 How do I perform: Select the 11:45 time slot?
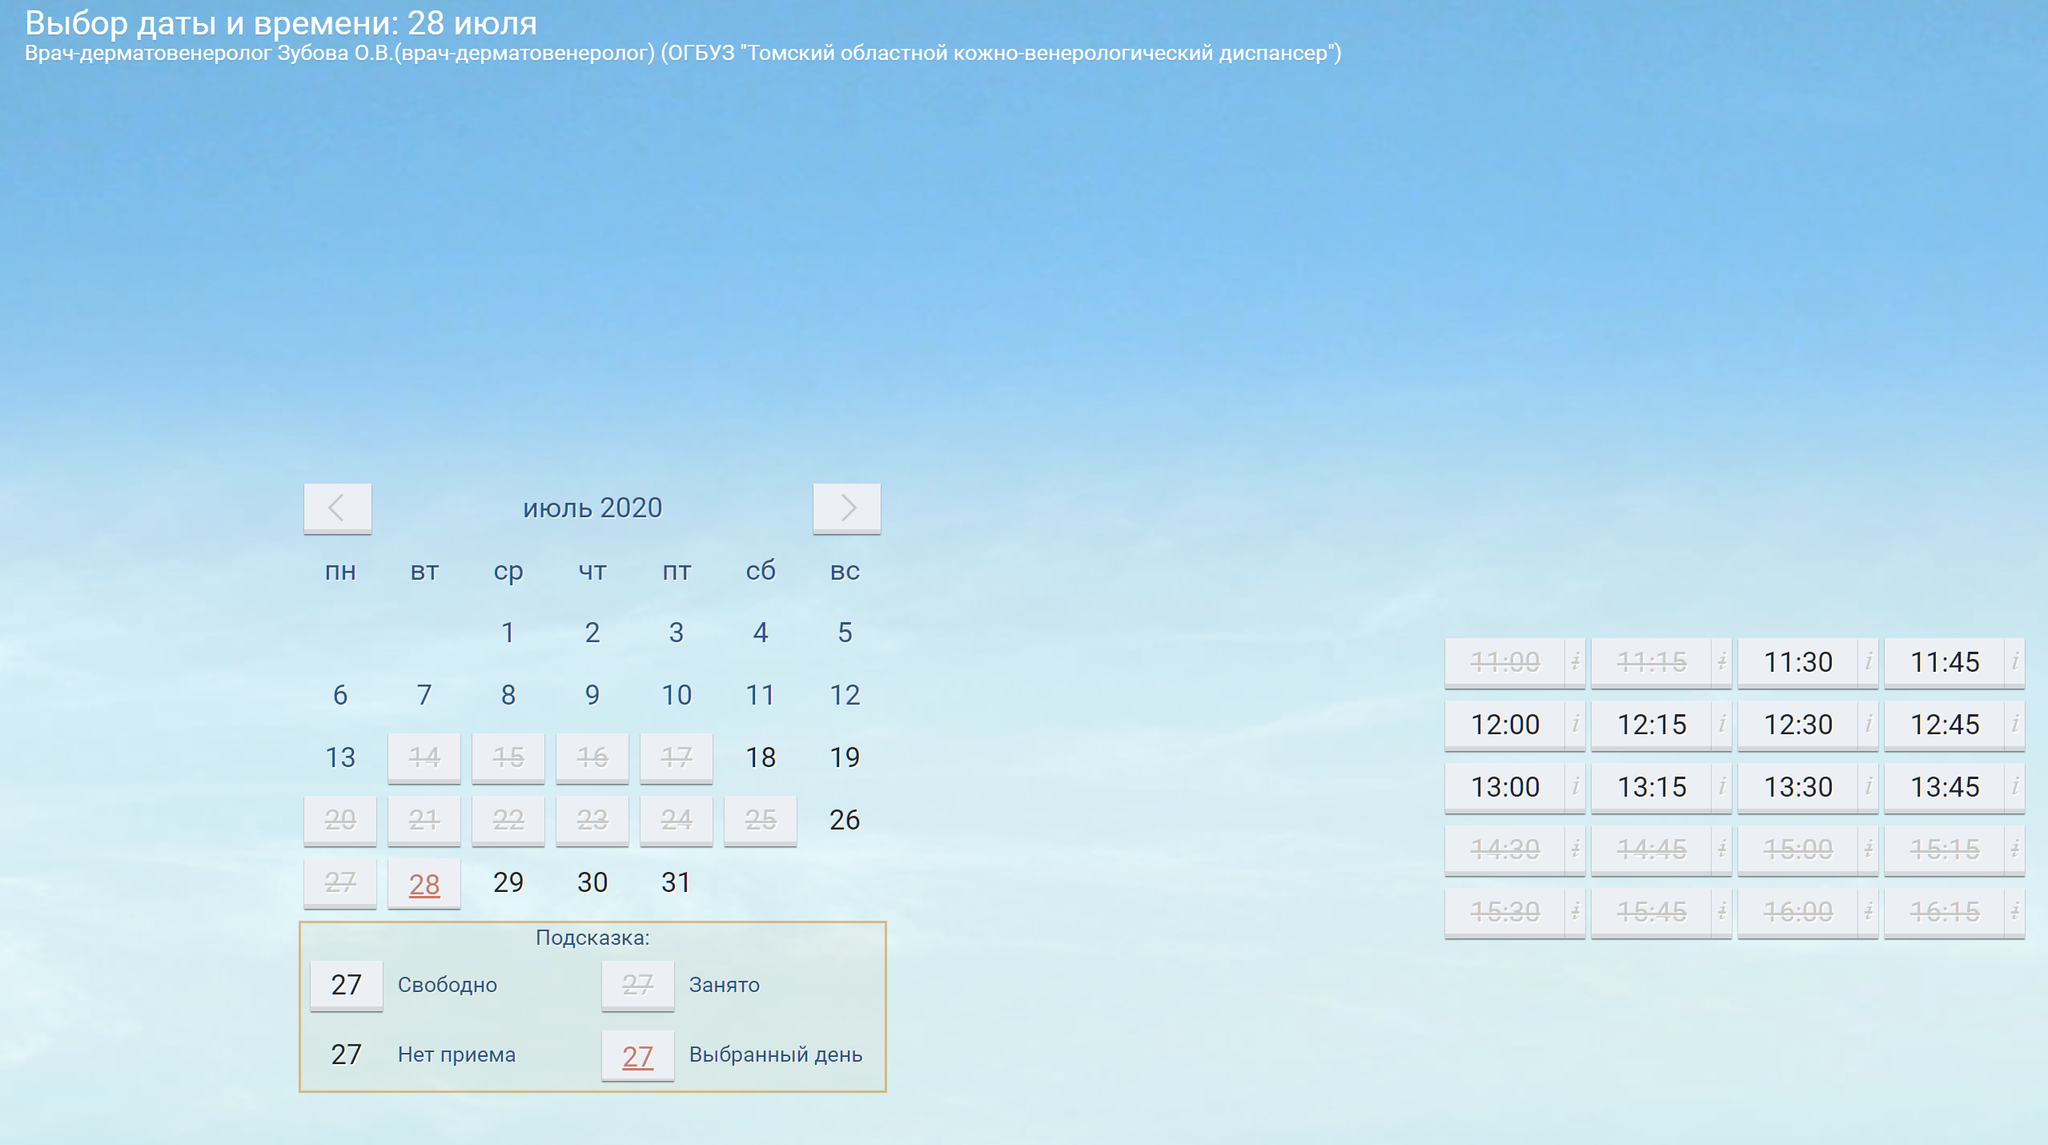[1944, 662]
